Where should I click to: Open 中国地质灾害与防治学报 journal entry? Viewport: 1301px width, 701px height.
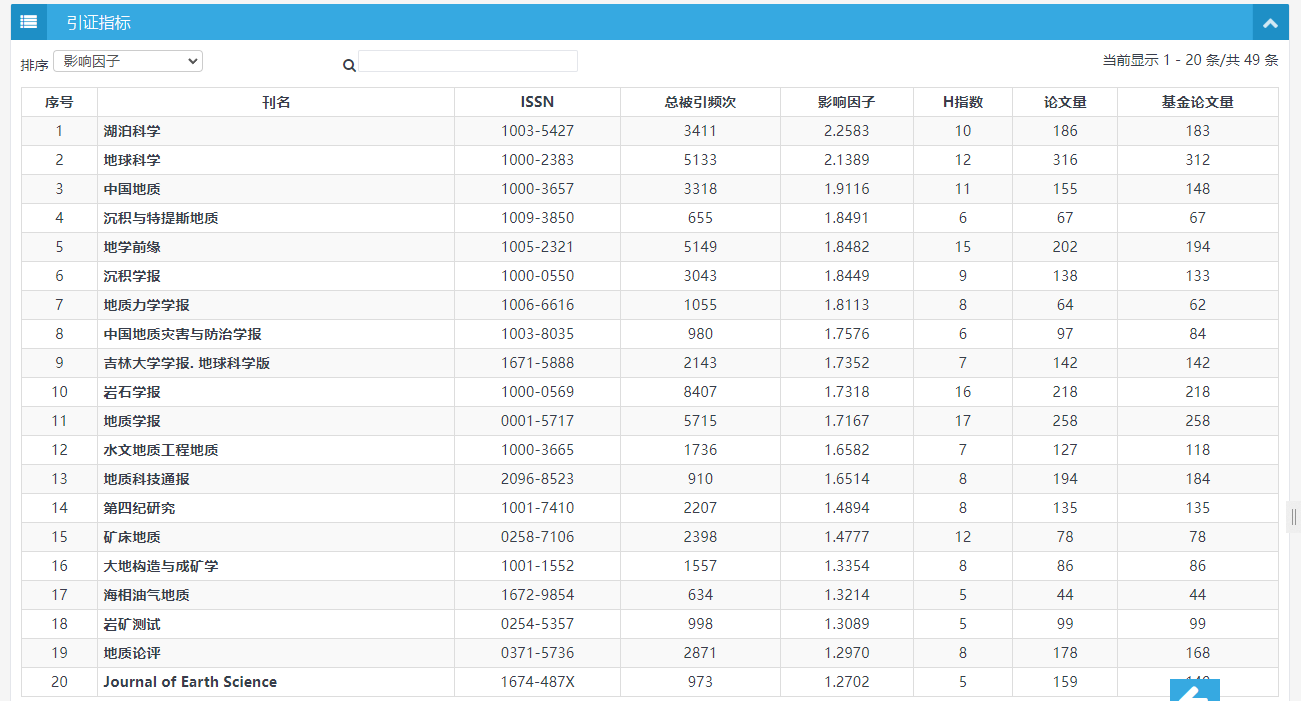[x=182, y=334]
